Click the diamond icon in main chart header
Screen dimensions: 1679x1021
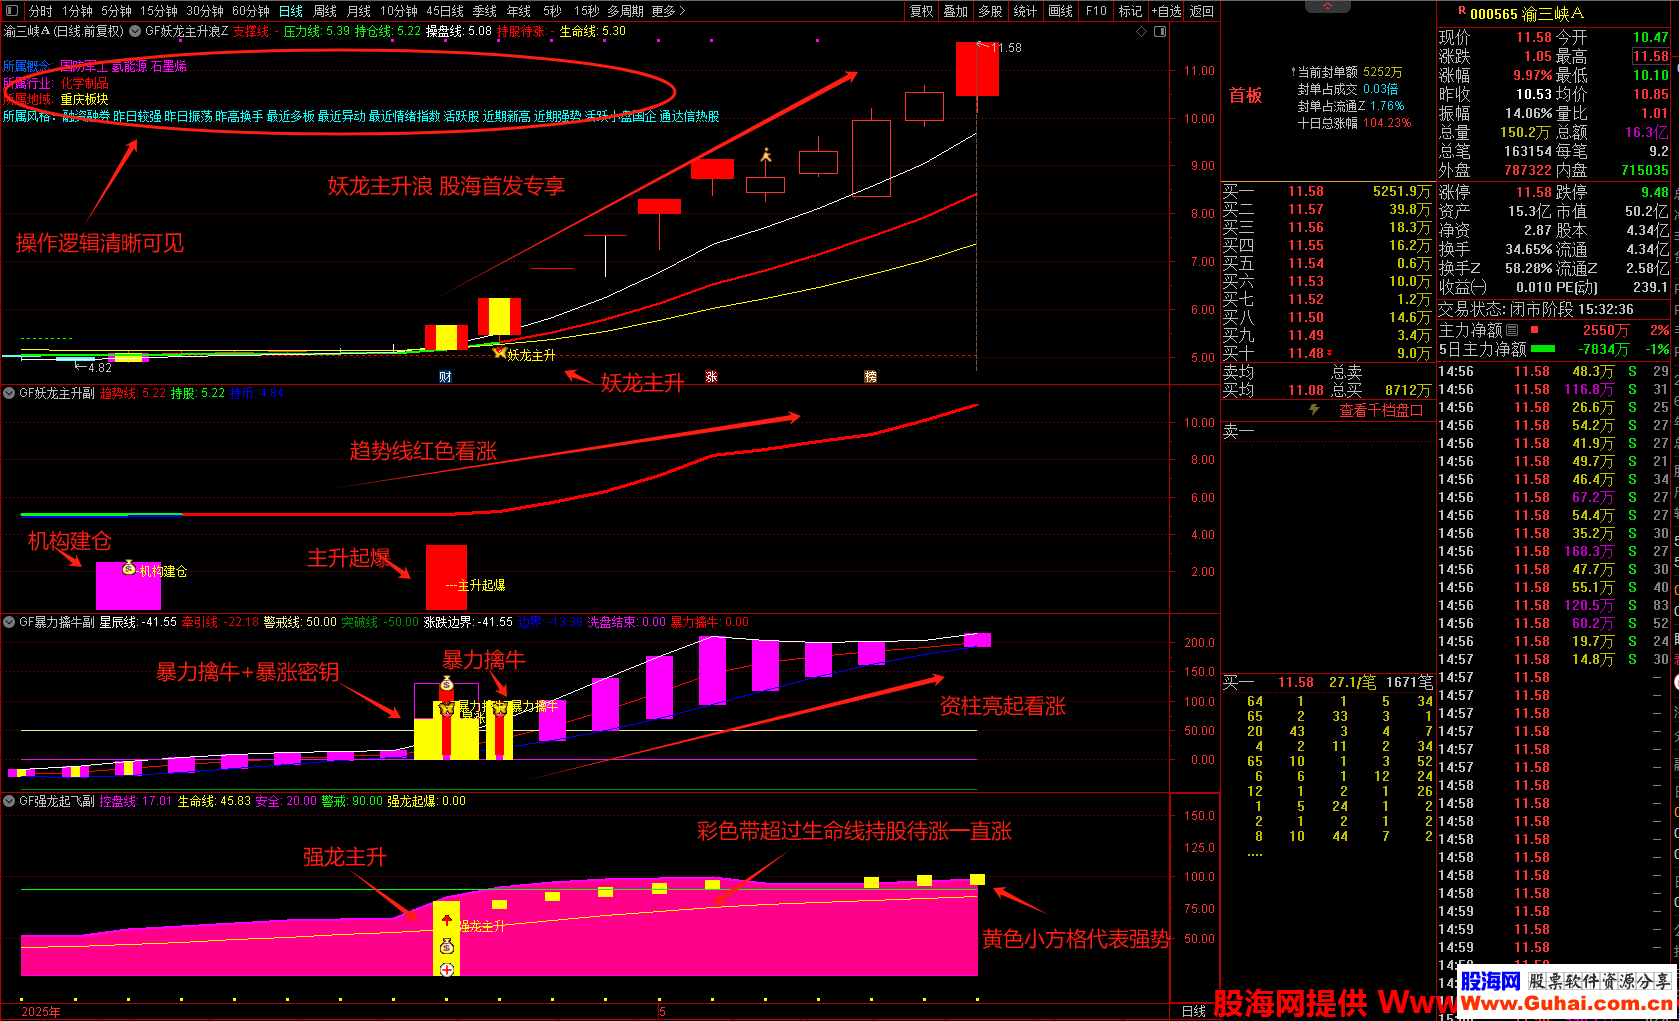click(1142, 31)
